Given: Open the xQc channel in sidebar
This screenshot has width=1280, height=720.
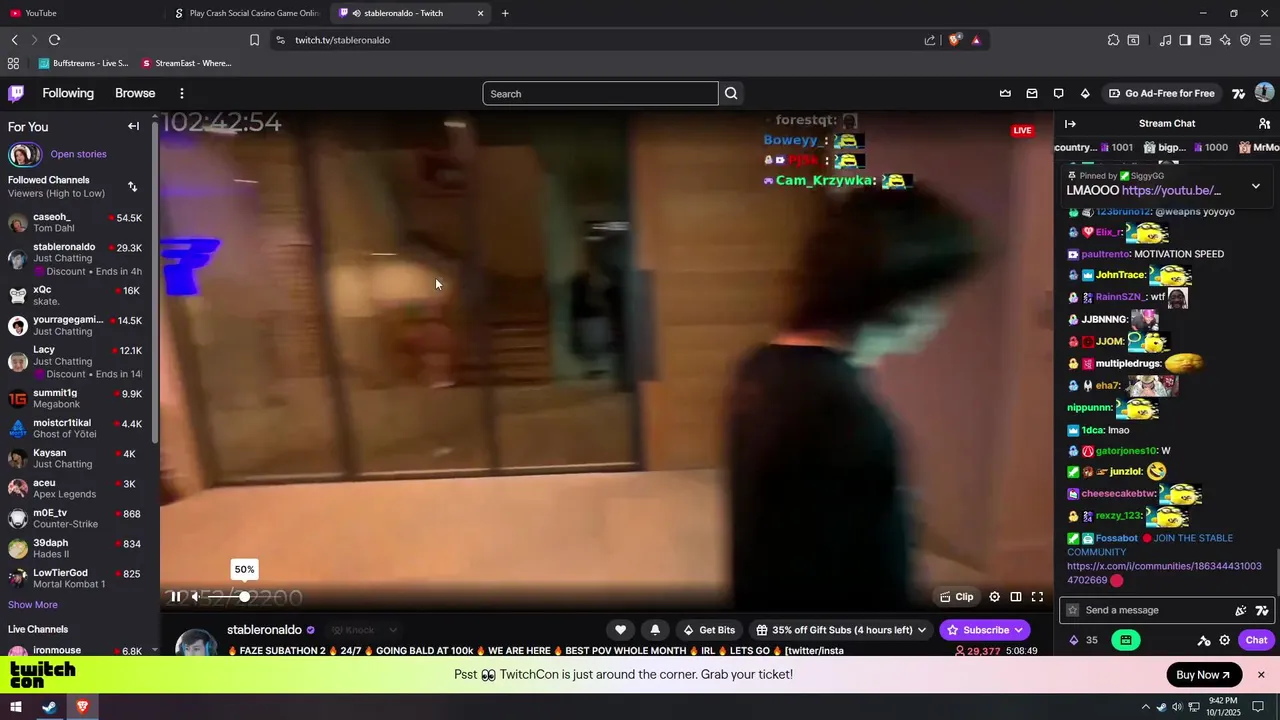Looking at the screenshot, I should pos(75,295).
